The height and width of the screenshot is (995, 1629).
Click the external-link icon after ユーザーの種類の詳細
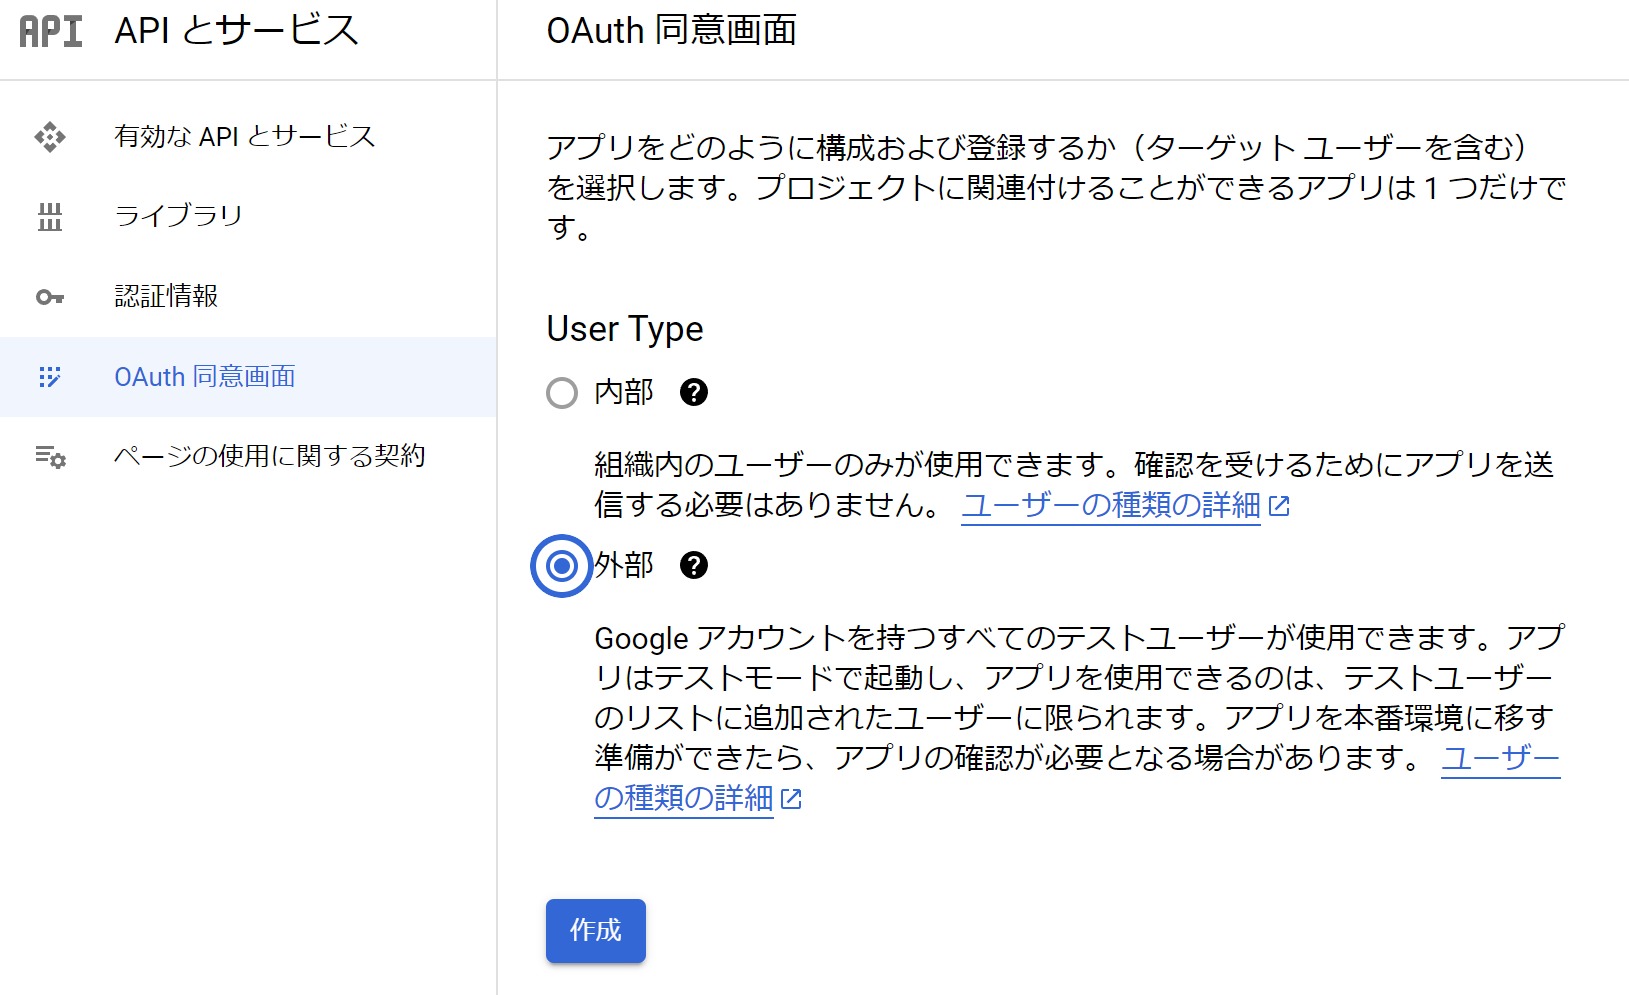click(x=1281, y=506)
